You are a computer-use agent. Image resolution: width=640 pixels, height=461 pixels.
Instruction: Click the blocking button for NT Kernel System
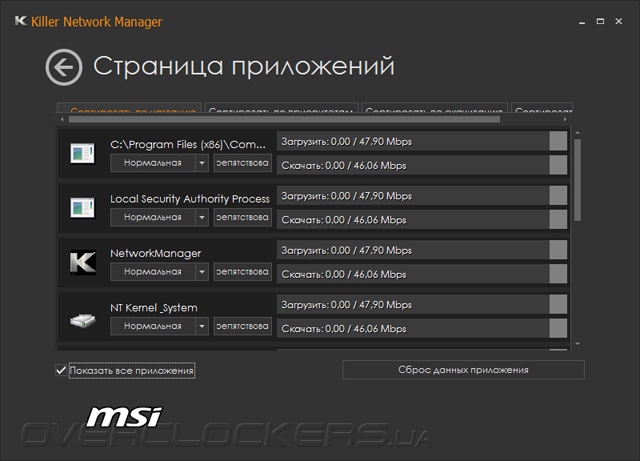pos(242,326)
